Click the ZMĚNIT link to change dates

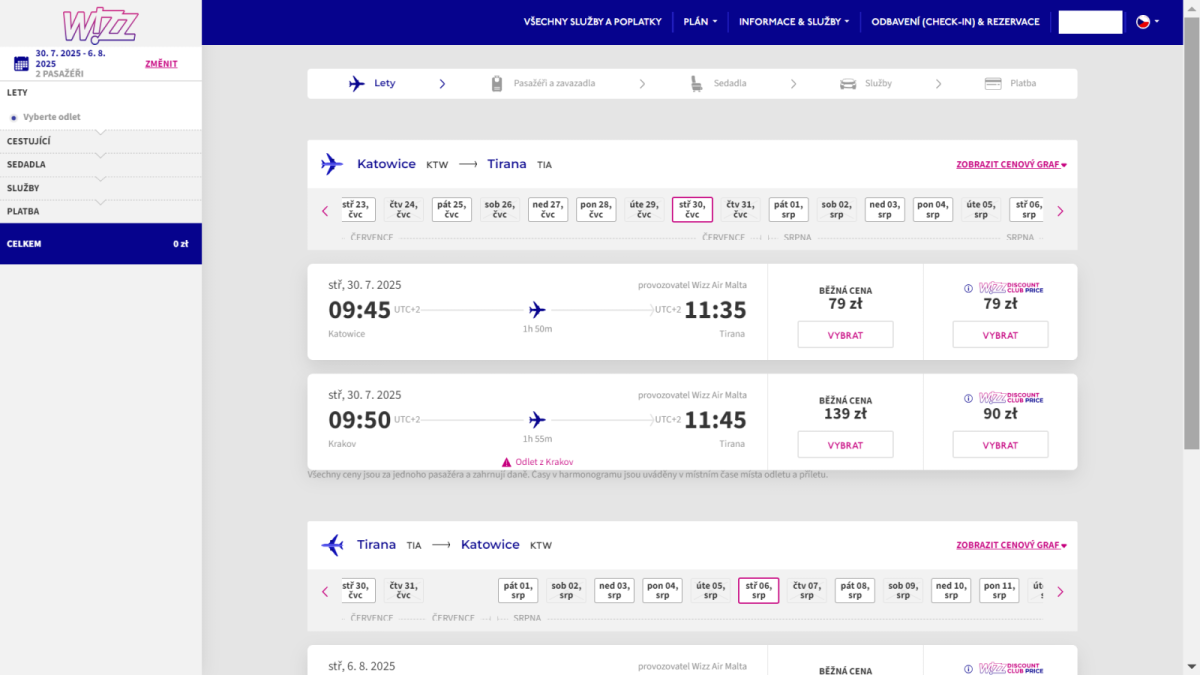[x=161, y=64]
